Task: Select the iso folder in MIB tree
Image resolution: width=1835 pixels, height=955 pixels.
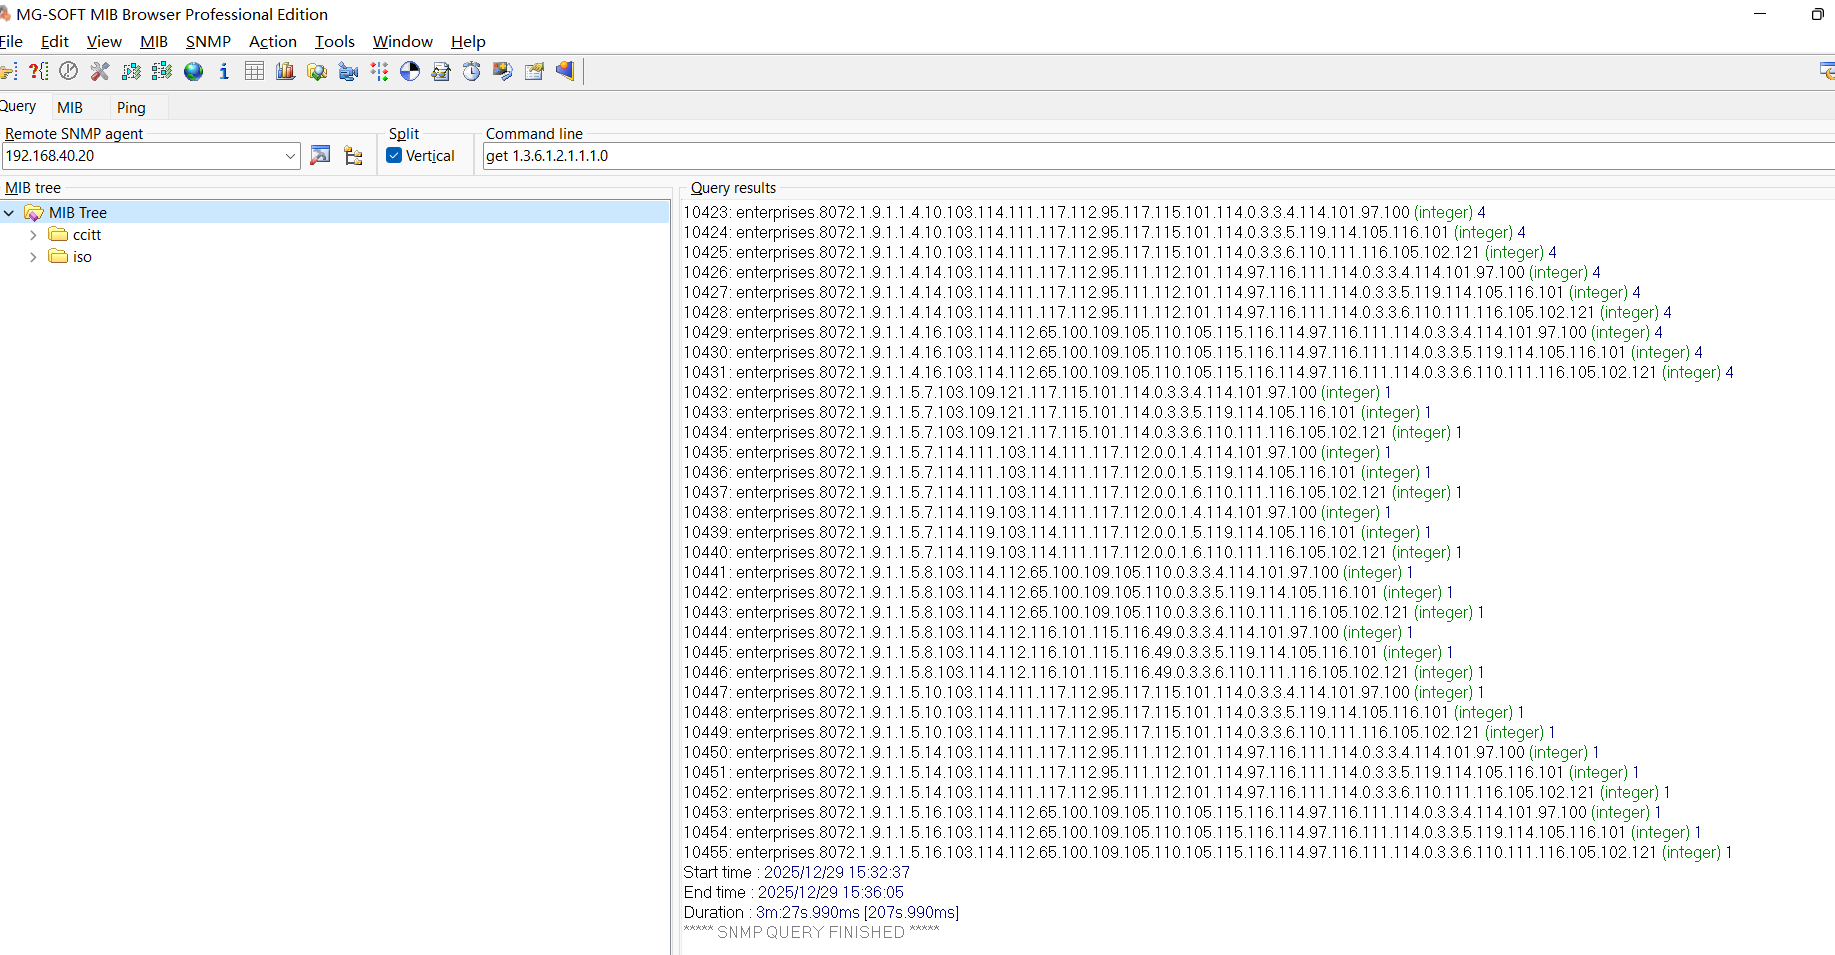Action: (x=82, y=257)
